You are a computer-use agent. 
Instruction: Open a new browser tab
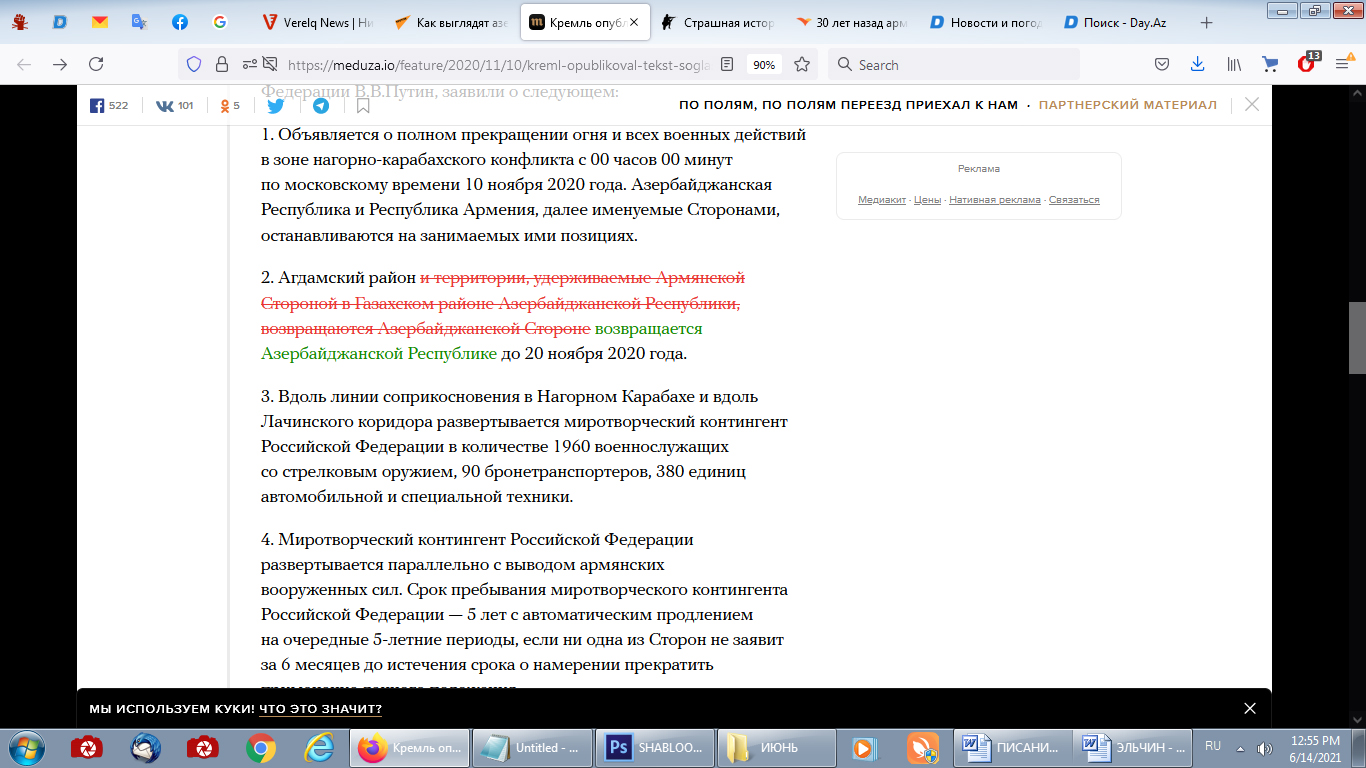(x=1206, y=22)
